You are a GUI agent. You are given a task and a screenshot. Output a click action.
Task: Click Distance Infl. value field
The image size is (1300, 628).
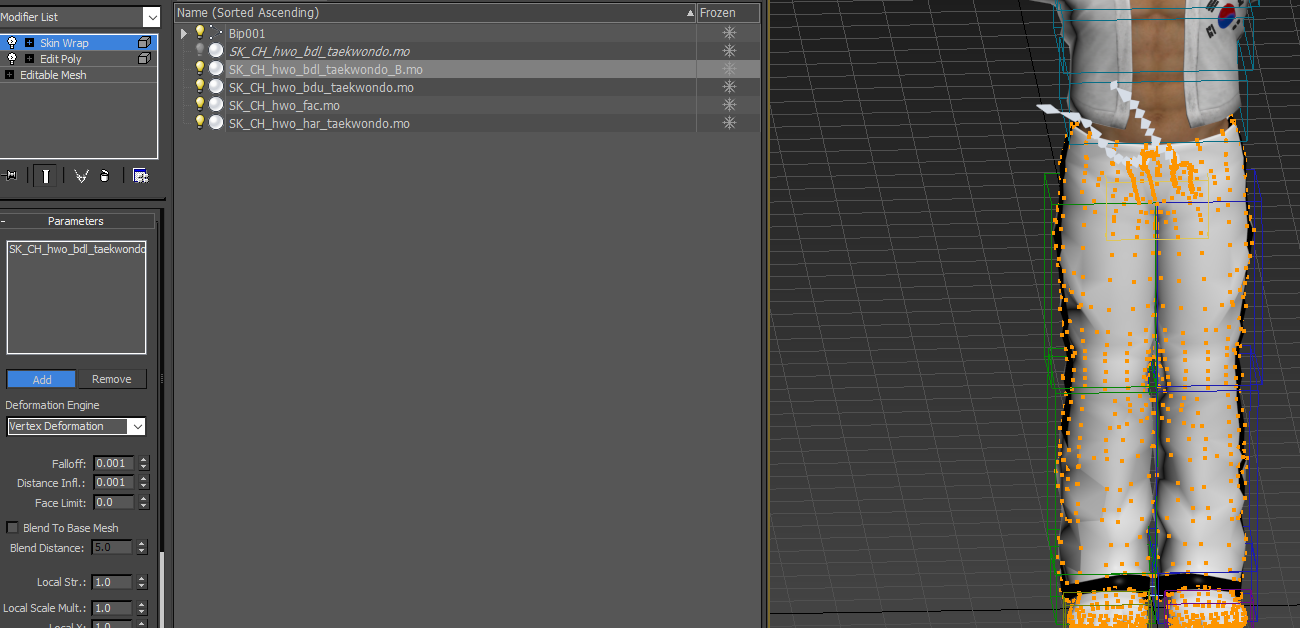coord(113,483)
